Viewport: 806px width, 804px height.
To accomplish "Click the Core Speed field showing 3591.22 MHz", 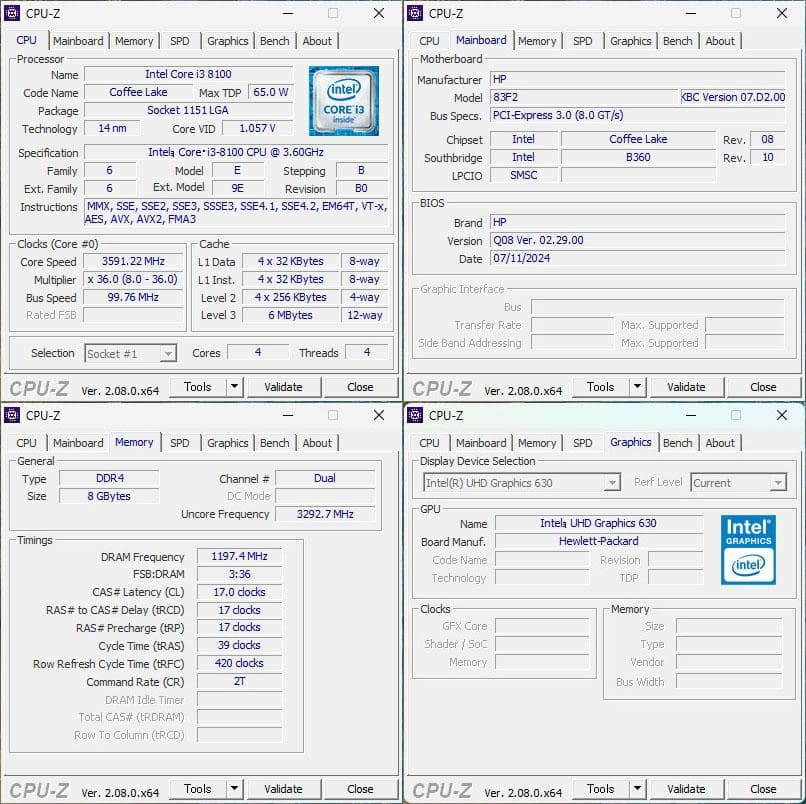I will pos(136,262).
